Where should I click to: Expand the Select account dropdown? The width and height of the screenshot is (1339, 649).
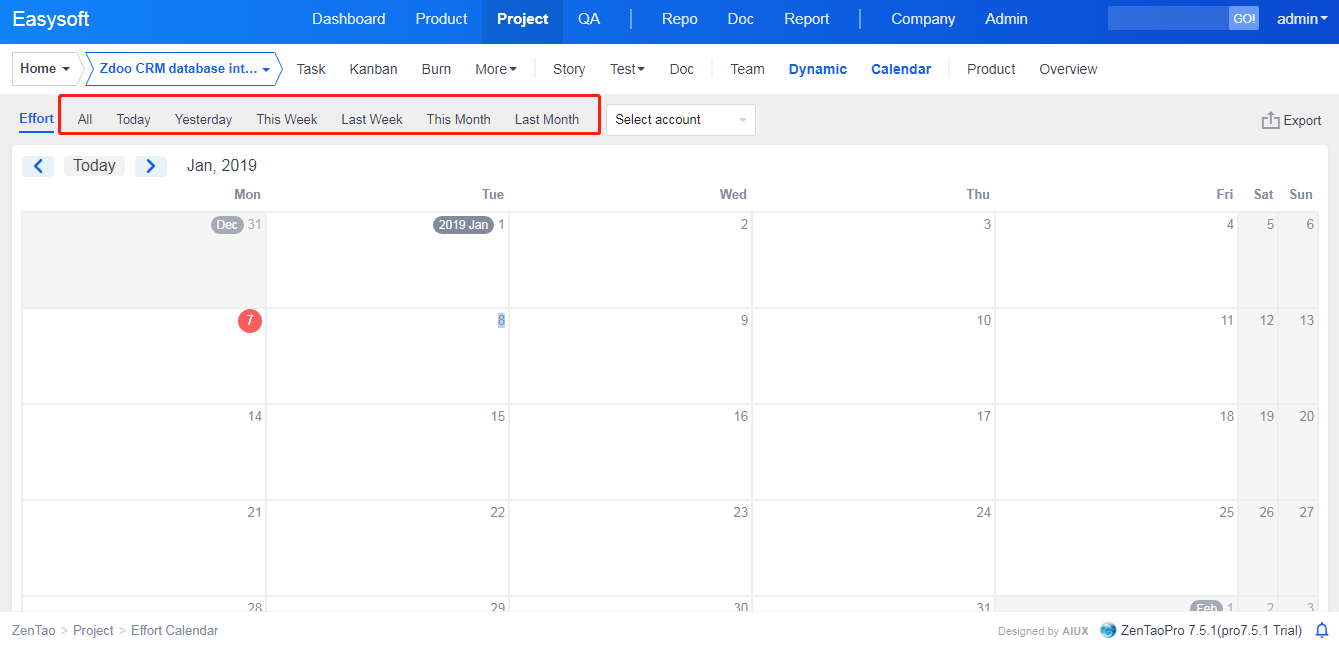coord(680,120)
